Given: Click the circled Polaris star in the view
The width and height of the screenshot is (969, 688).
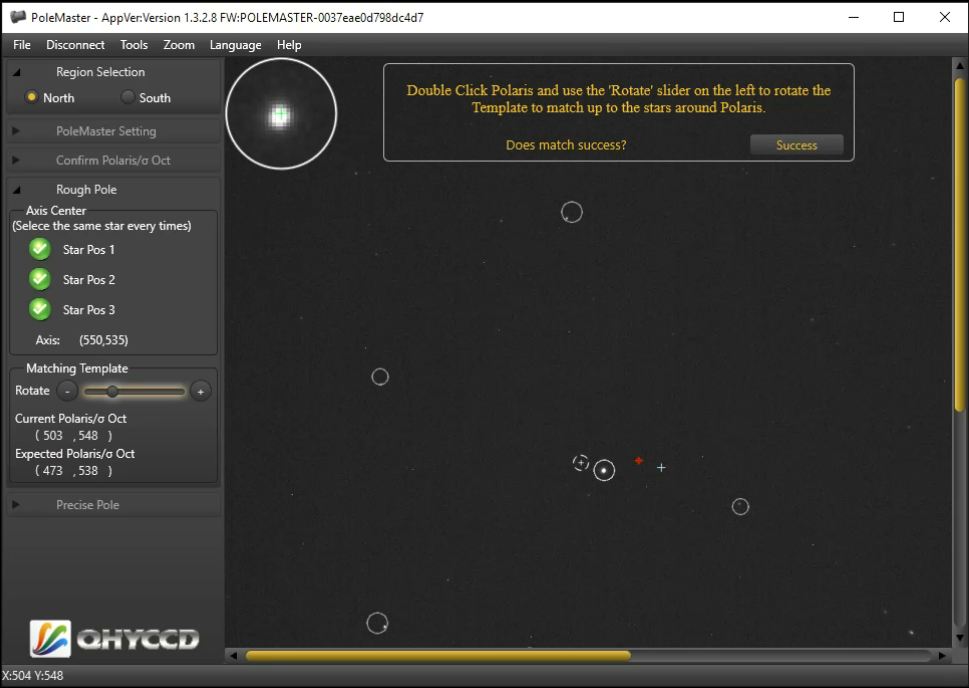Looking at the screenshot, I should pos(604,470).
